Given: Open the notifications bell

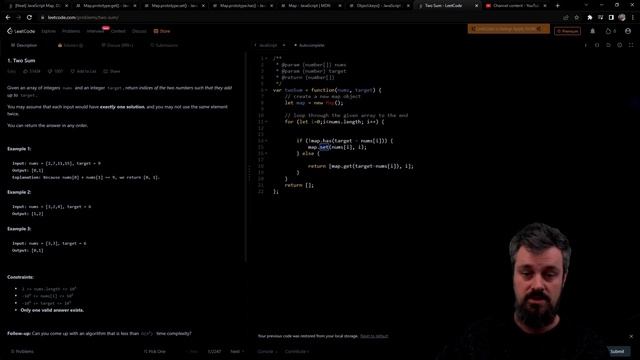Looking at the screenshot, I should pos(593,31).
